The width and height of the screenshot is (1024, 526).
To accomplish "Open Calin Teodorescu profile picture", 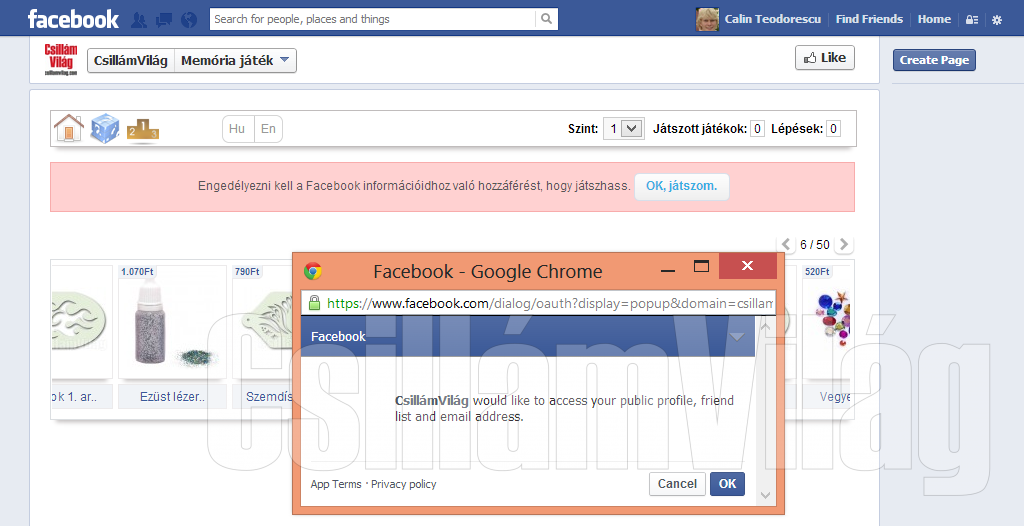I will [x=707, y=19].
